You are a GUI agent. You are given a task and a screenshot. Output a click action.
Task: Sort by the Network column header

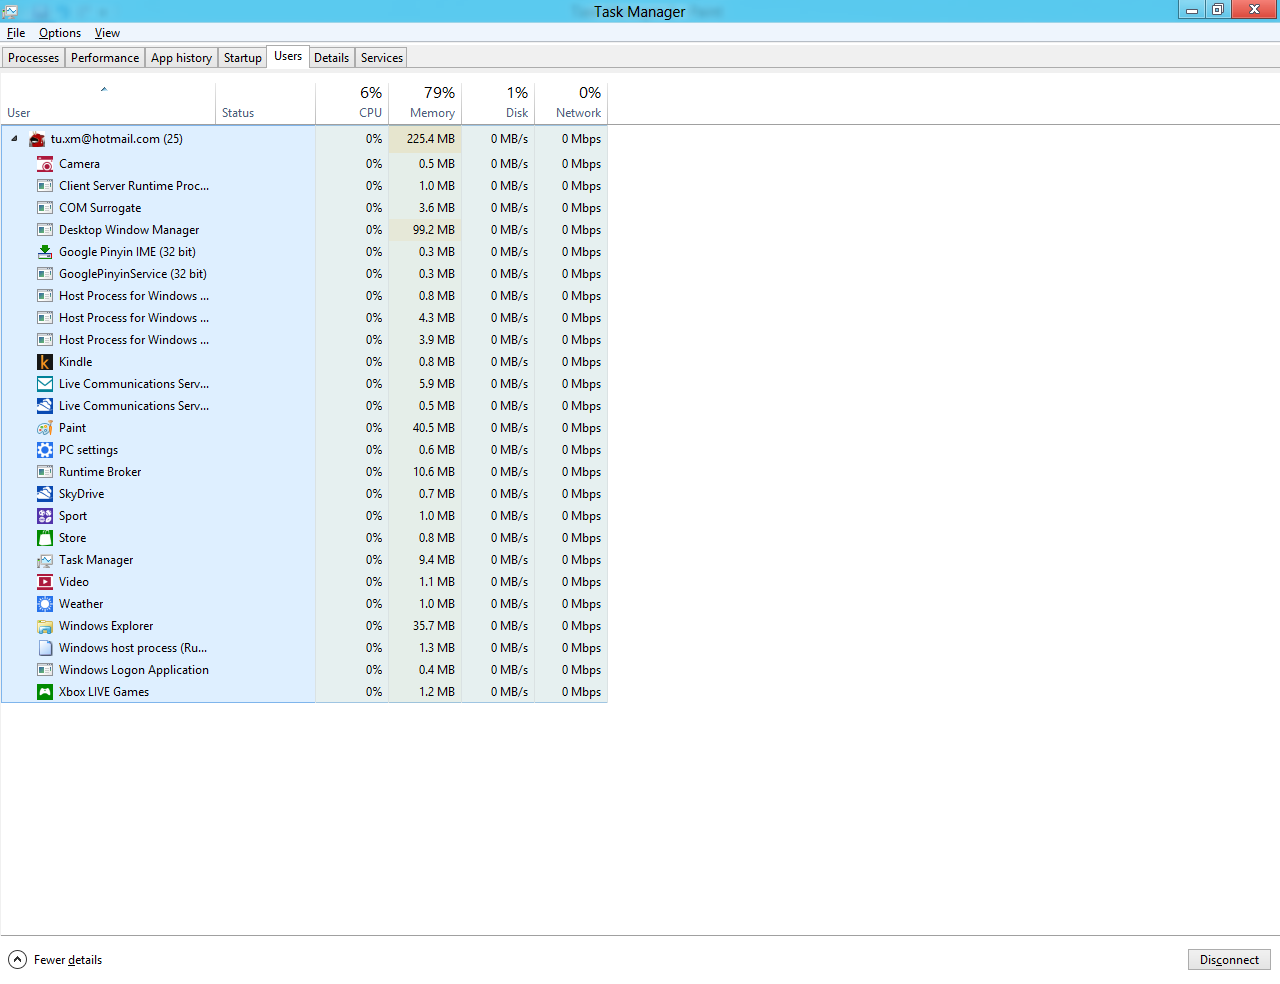click(571, 103)
